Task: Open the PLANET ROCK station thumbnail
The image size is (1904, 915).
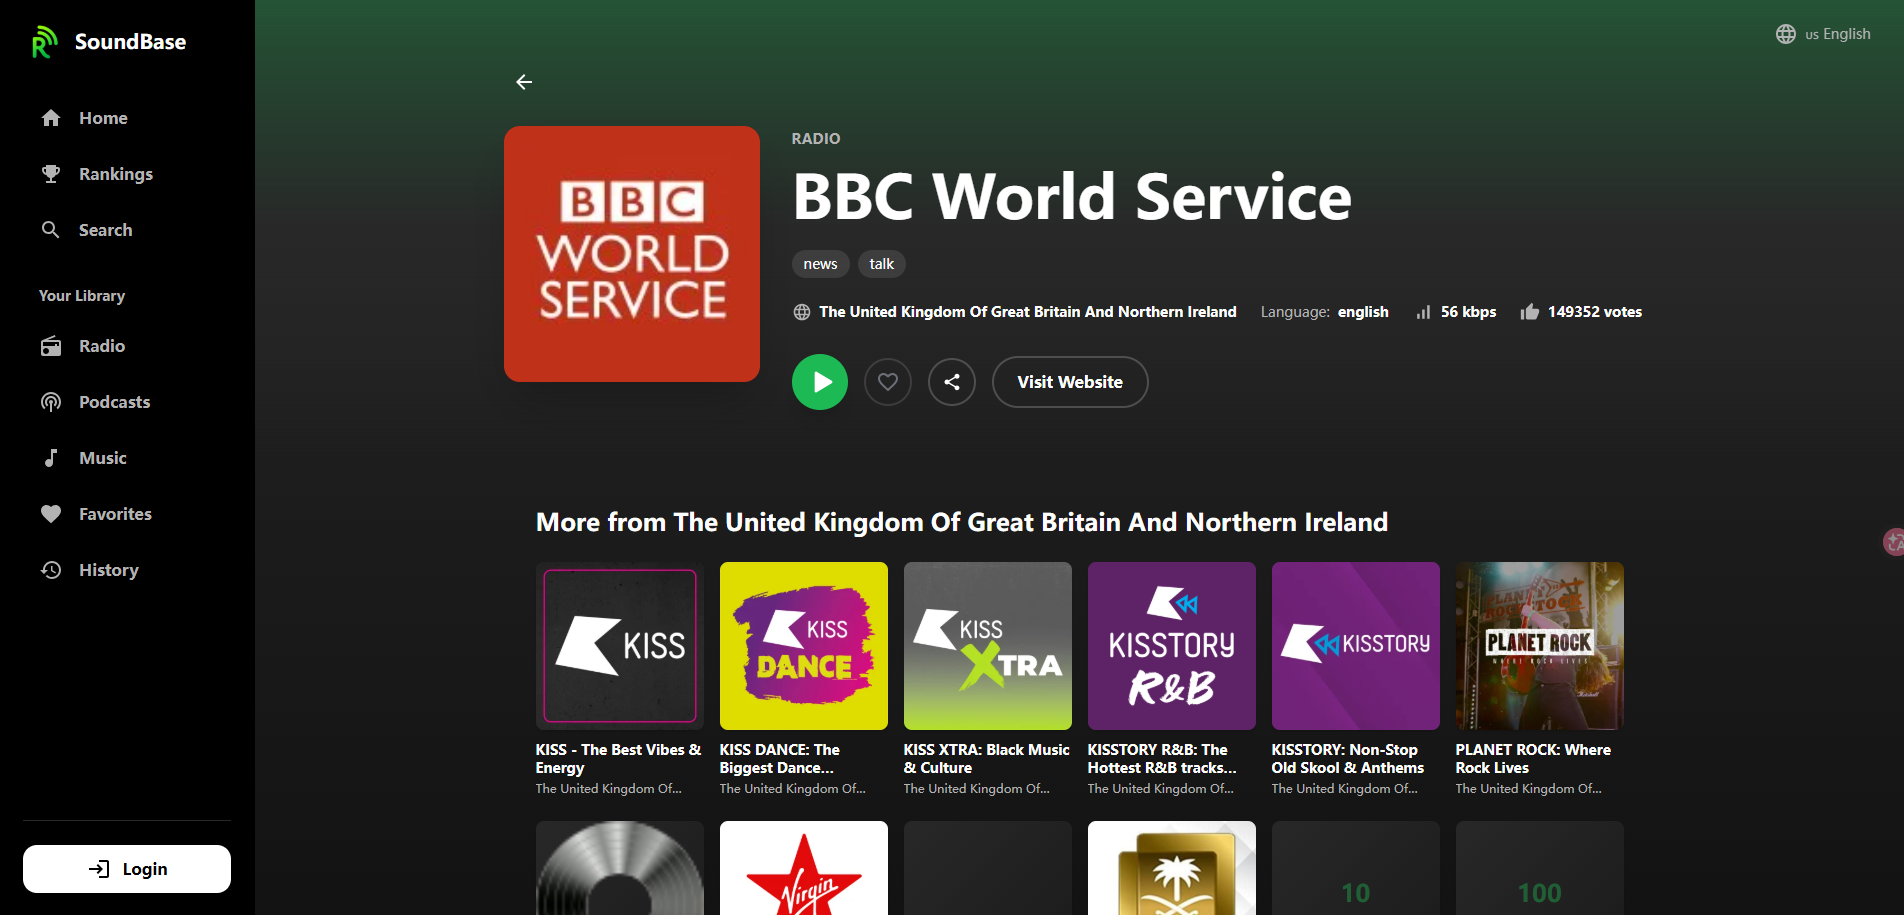Action: pos(1540,646)
